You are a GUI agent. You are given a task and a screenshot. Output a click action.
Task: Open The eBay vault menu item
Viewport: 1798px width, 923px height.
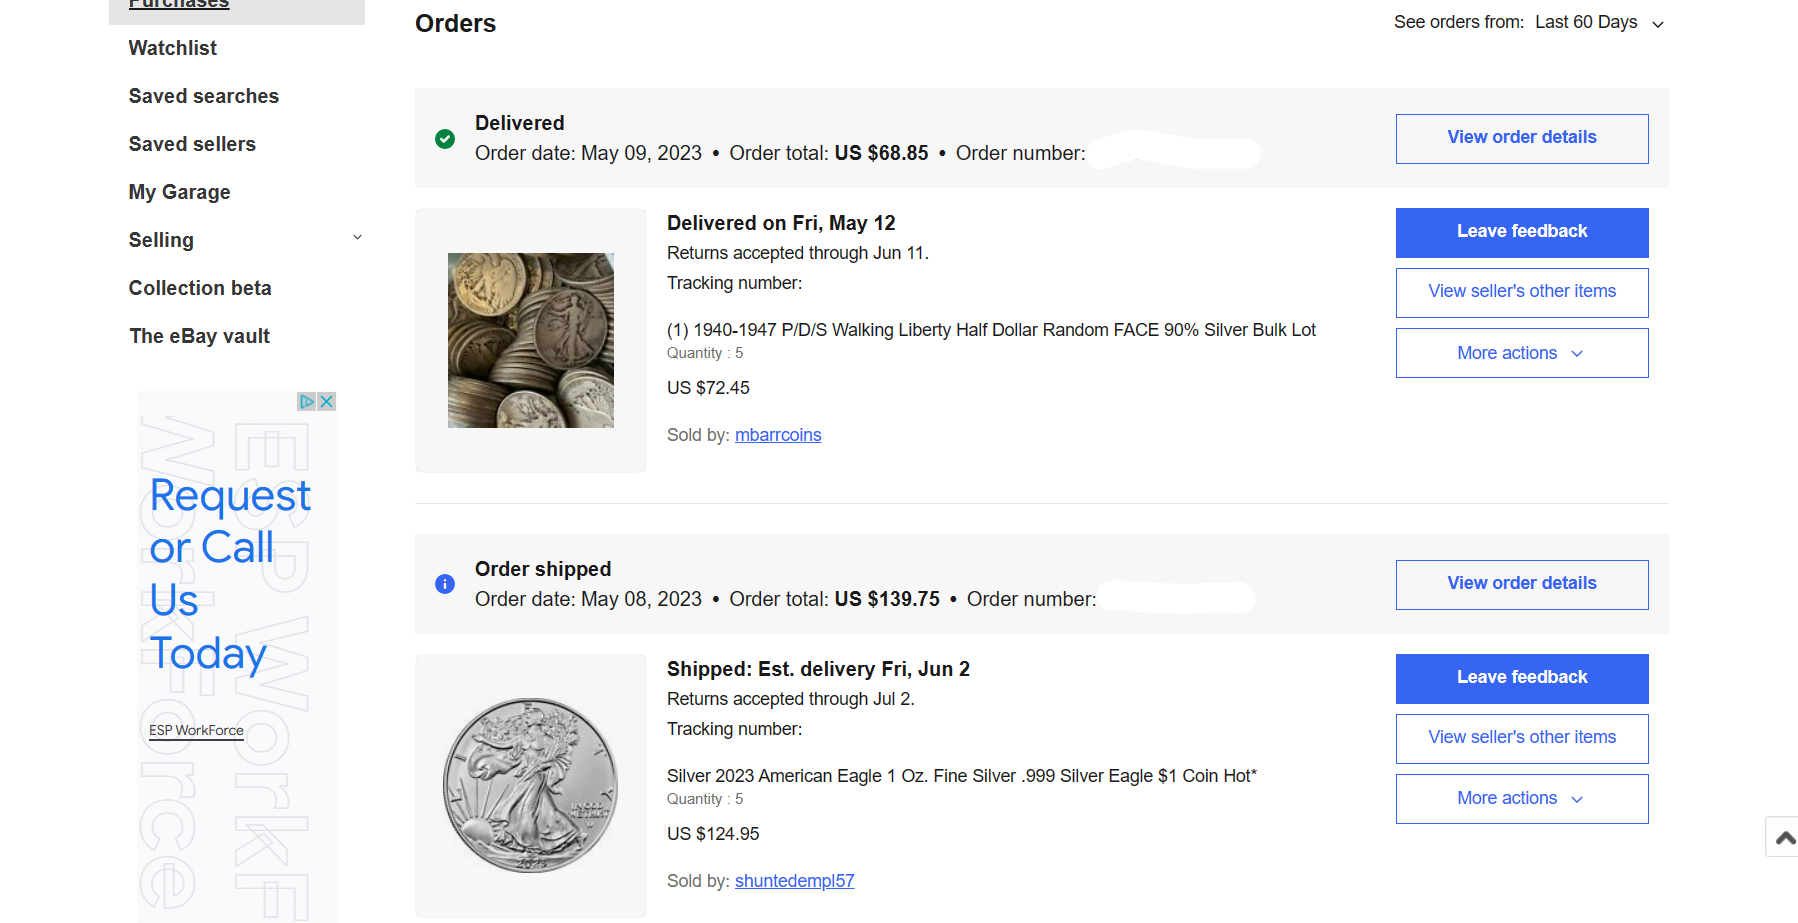point(200,336)
